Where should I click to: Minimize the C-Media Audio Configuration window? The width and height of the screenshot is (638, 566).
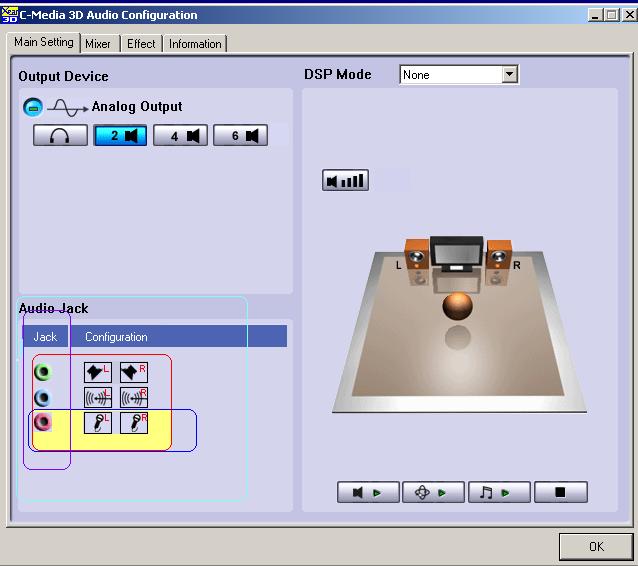595,15
